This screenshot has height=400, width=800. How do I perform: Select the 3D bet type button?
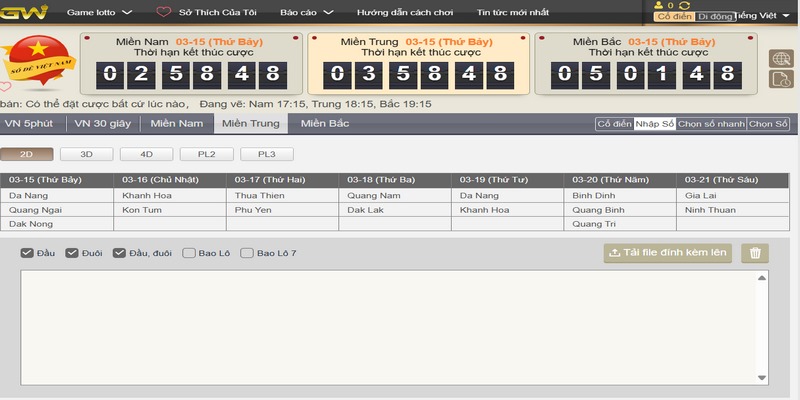pos(86,155)
